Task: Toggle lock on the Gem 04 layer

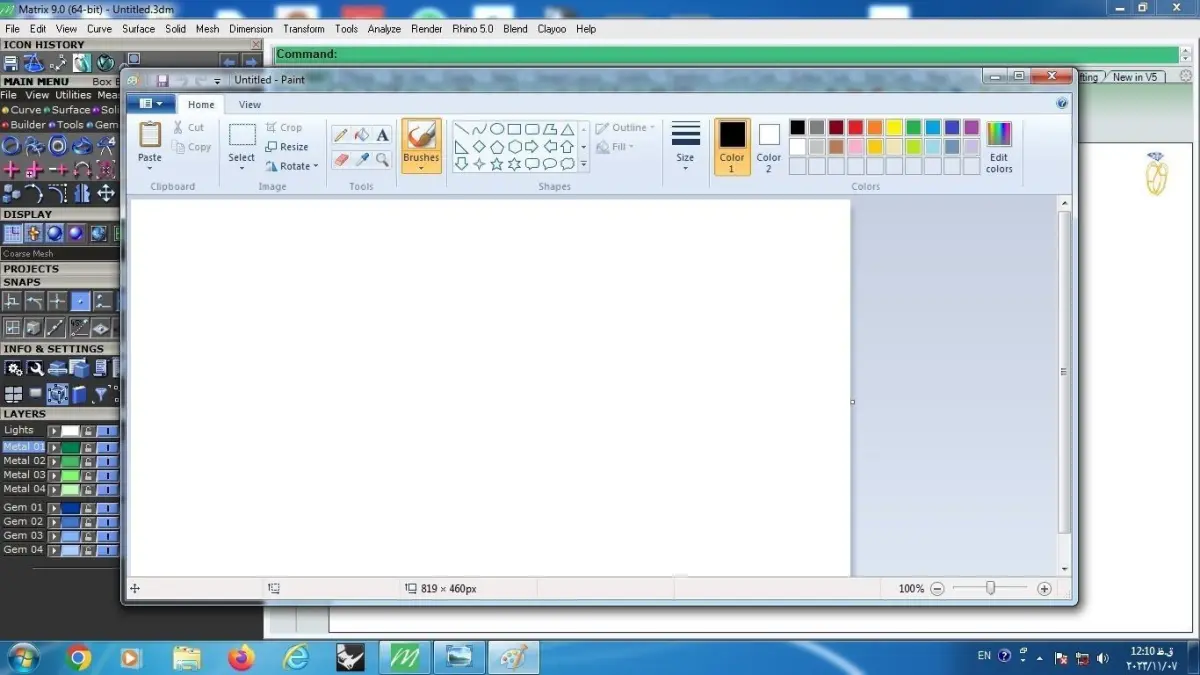Action: [88, 550]
